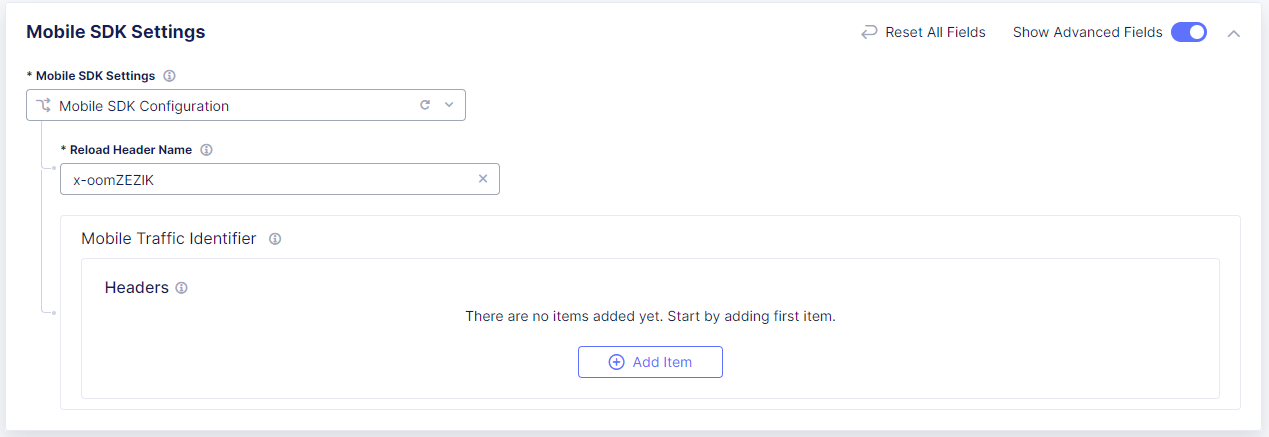Open info tooltip for Reload Header Name
This screenshot has width=1269, height=437.
pyautogui.click(x=207, y=150)
